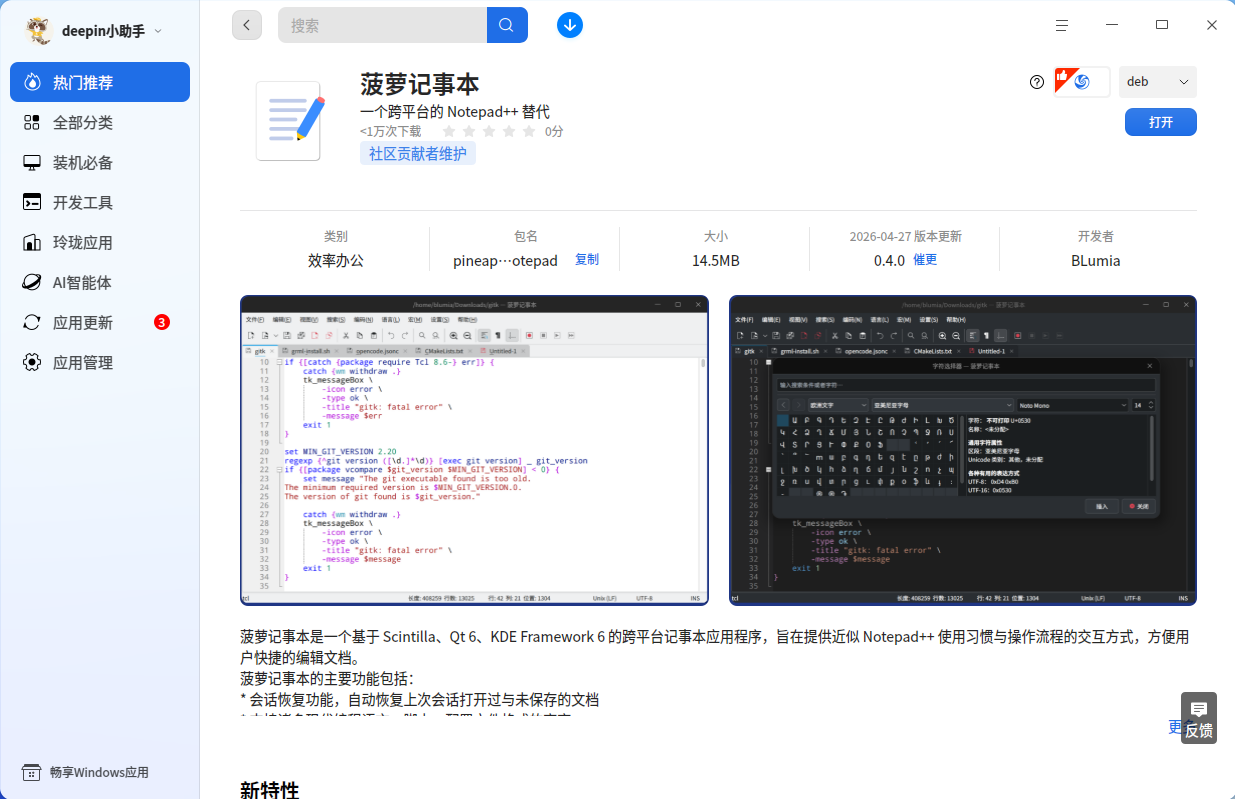Viewport: 1235px width, 799px height.
Task: Click the blue 打开 button
Action: coord(1160,122)
